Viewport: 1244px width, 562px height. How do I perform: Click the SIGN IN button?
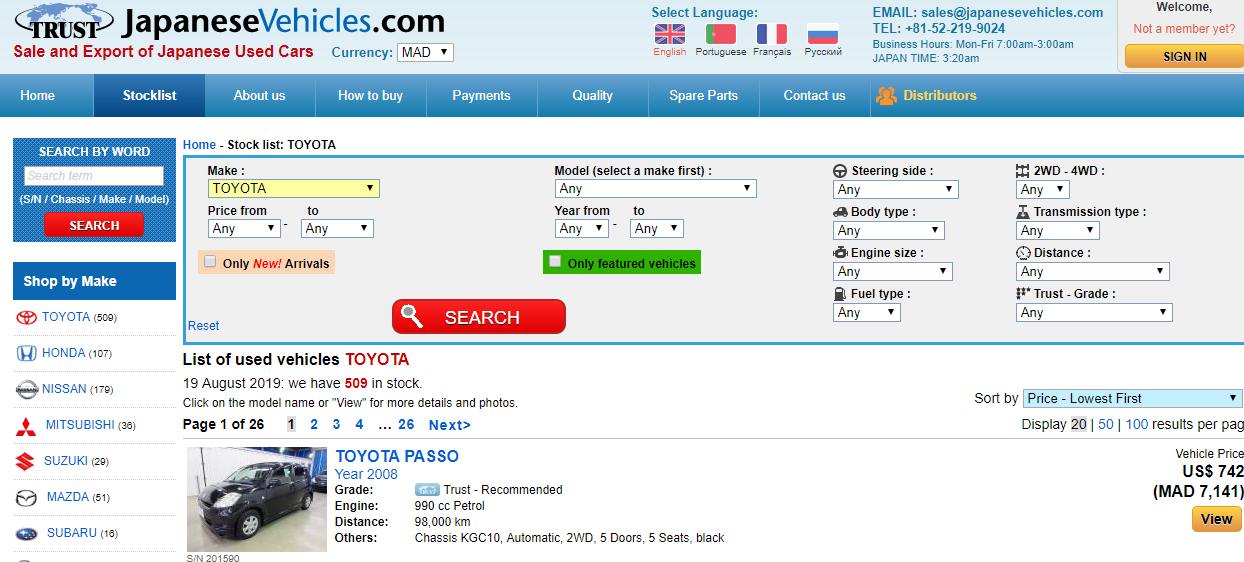pos(1185,57)
